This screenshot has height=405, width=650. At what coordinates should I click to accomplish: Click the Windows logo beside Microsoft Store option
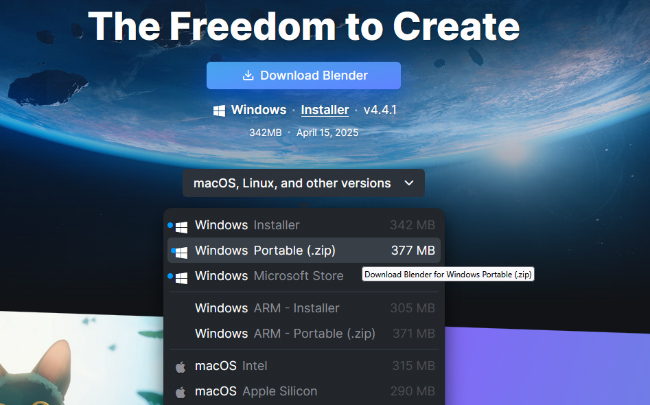coord(181,276)
